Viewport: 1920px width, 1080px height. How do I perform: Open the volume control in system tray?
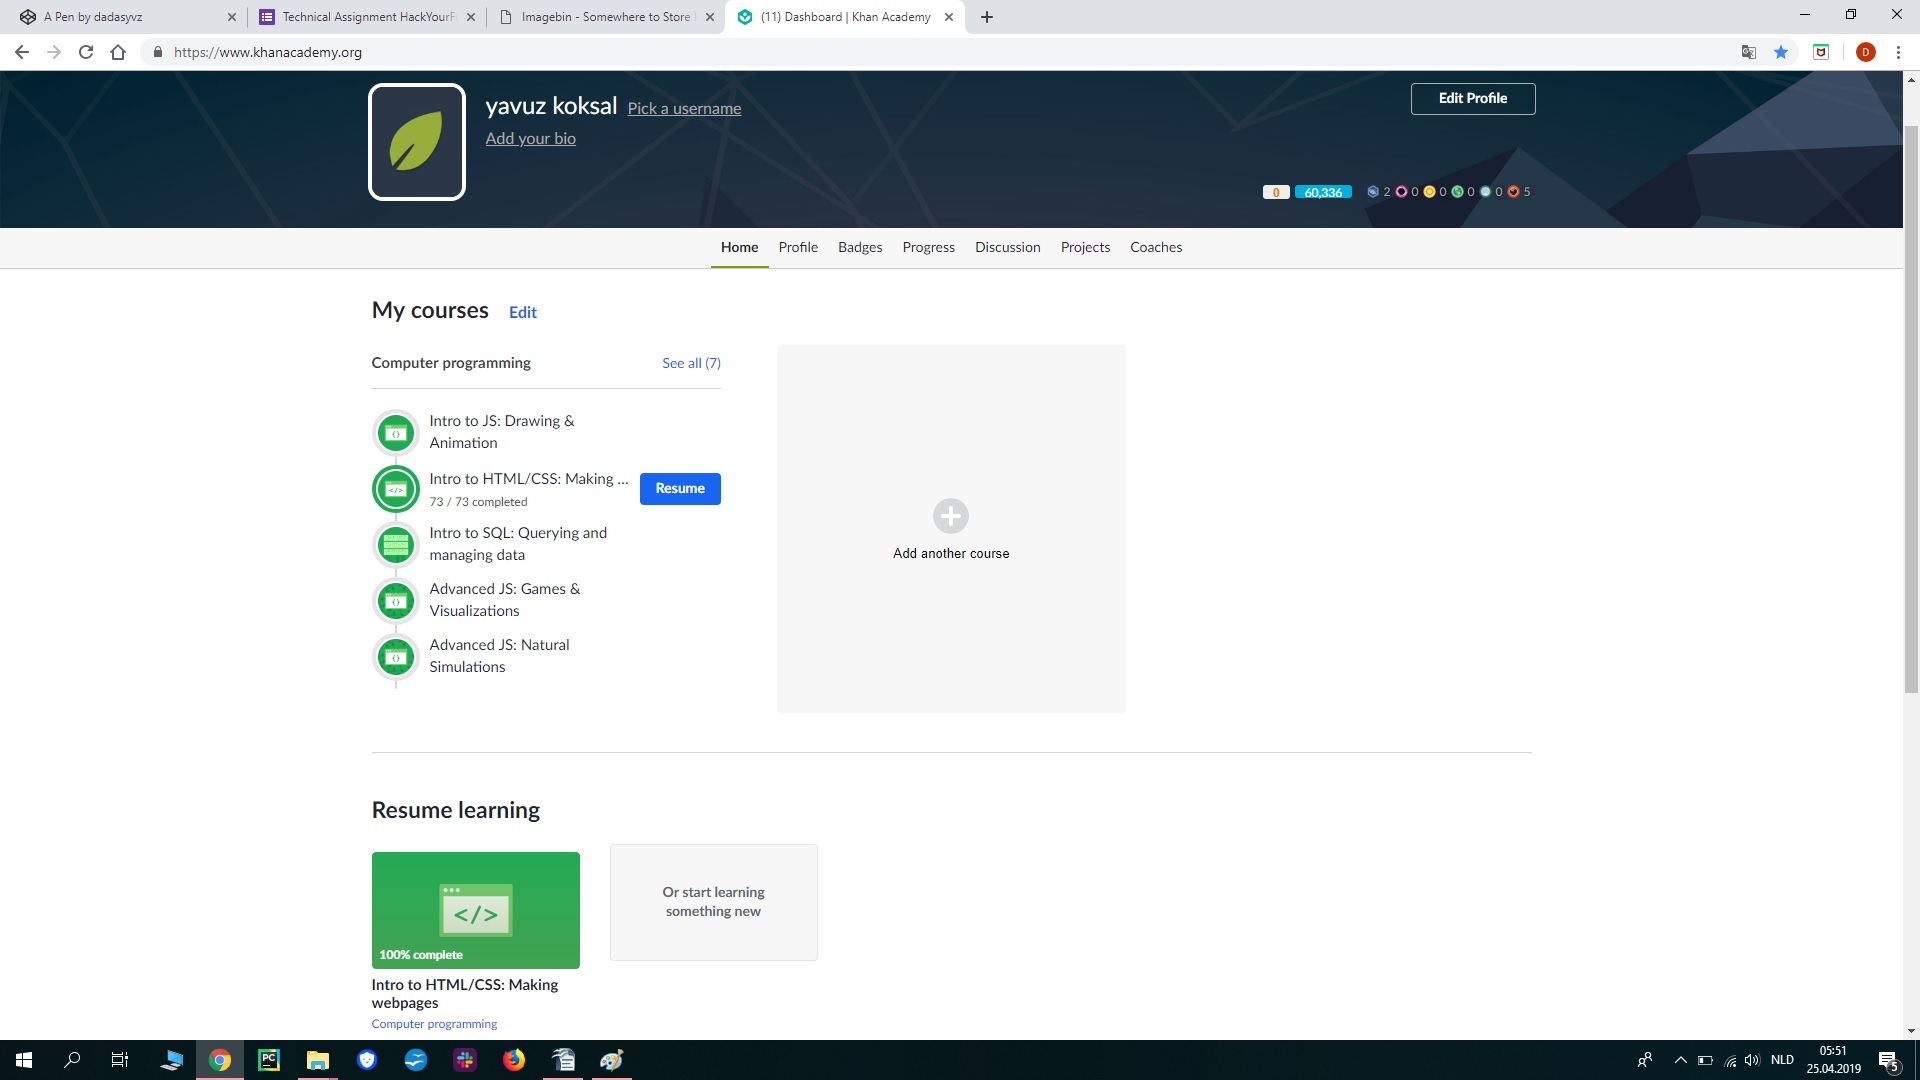1752,1060
